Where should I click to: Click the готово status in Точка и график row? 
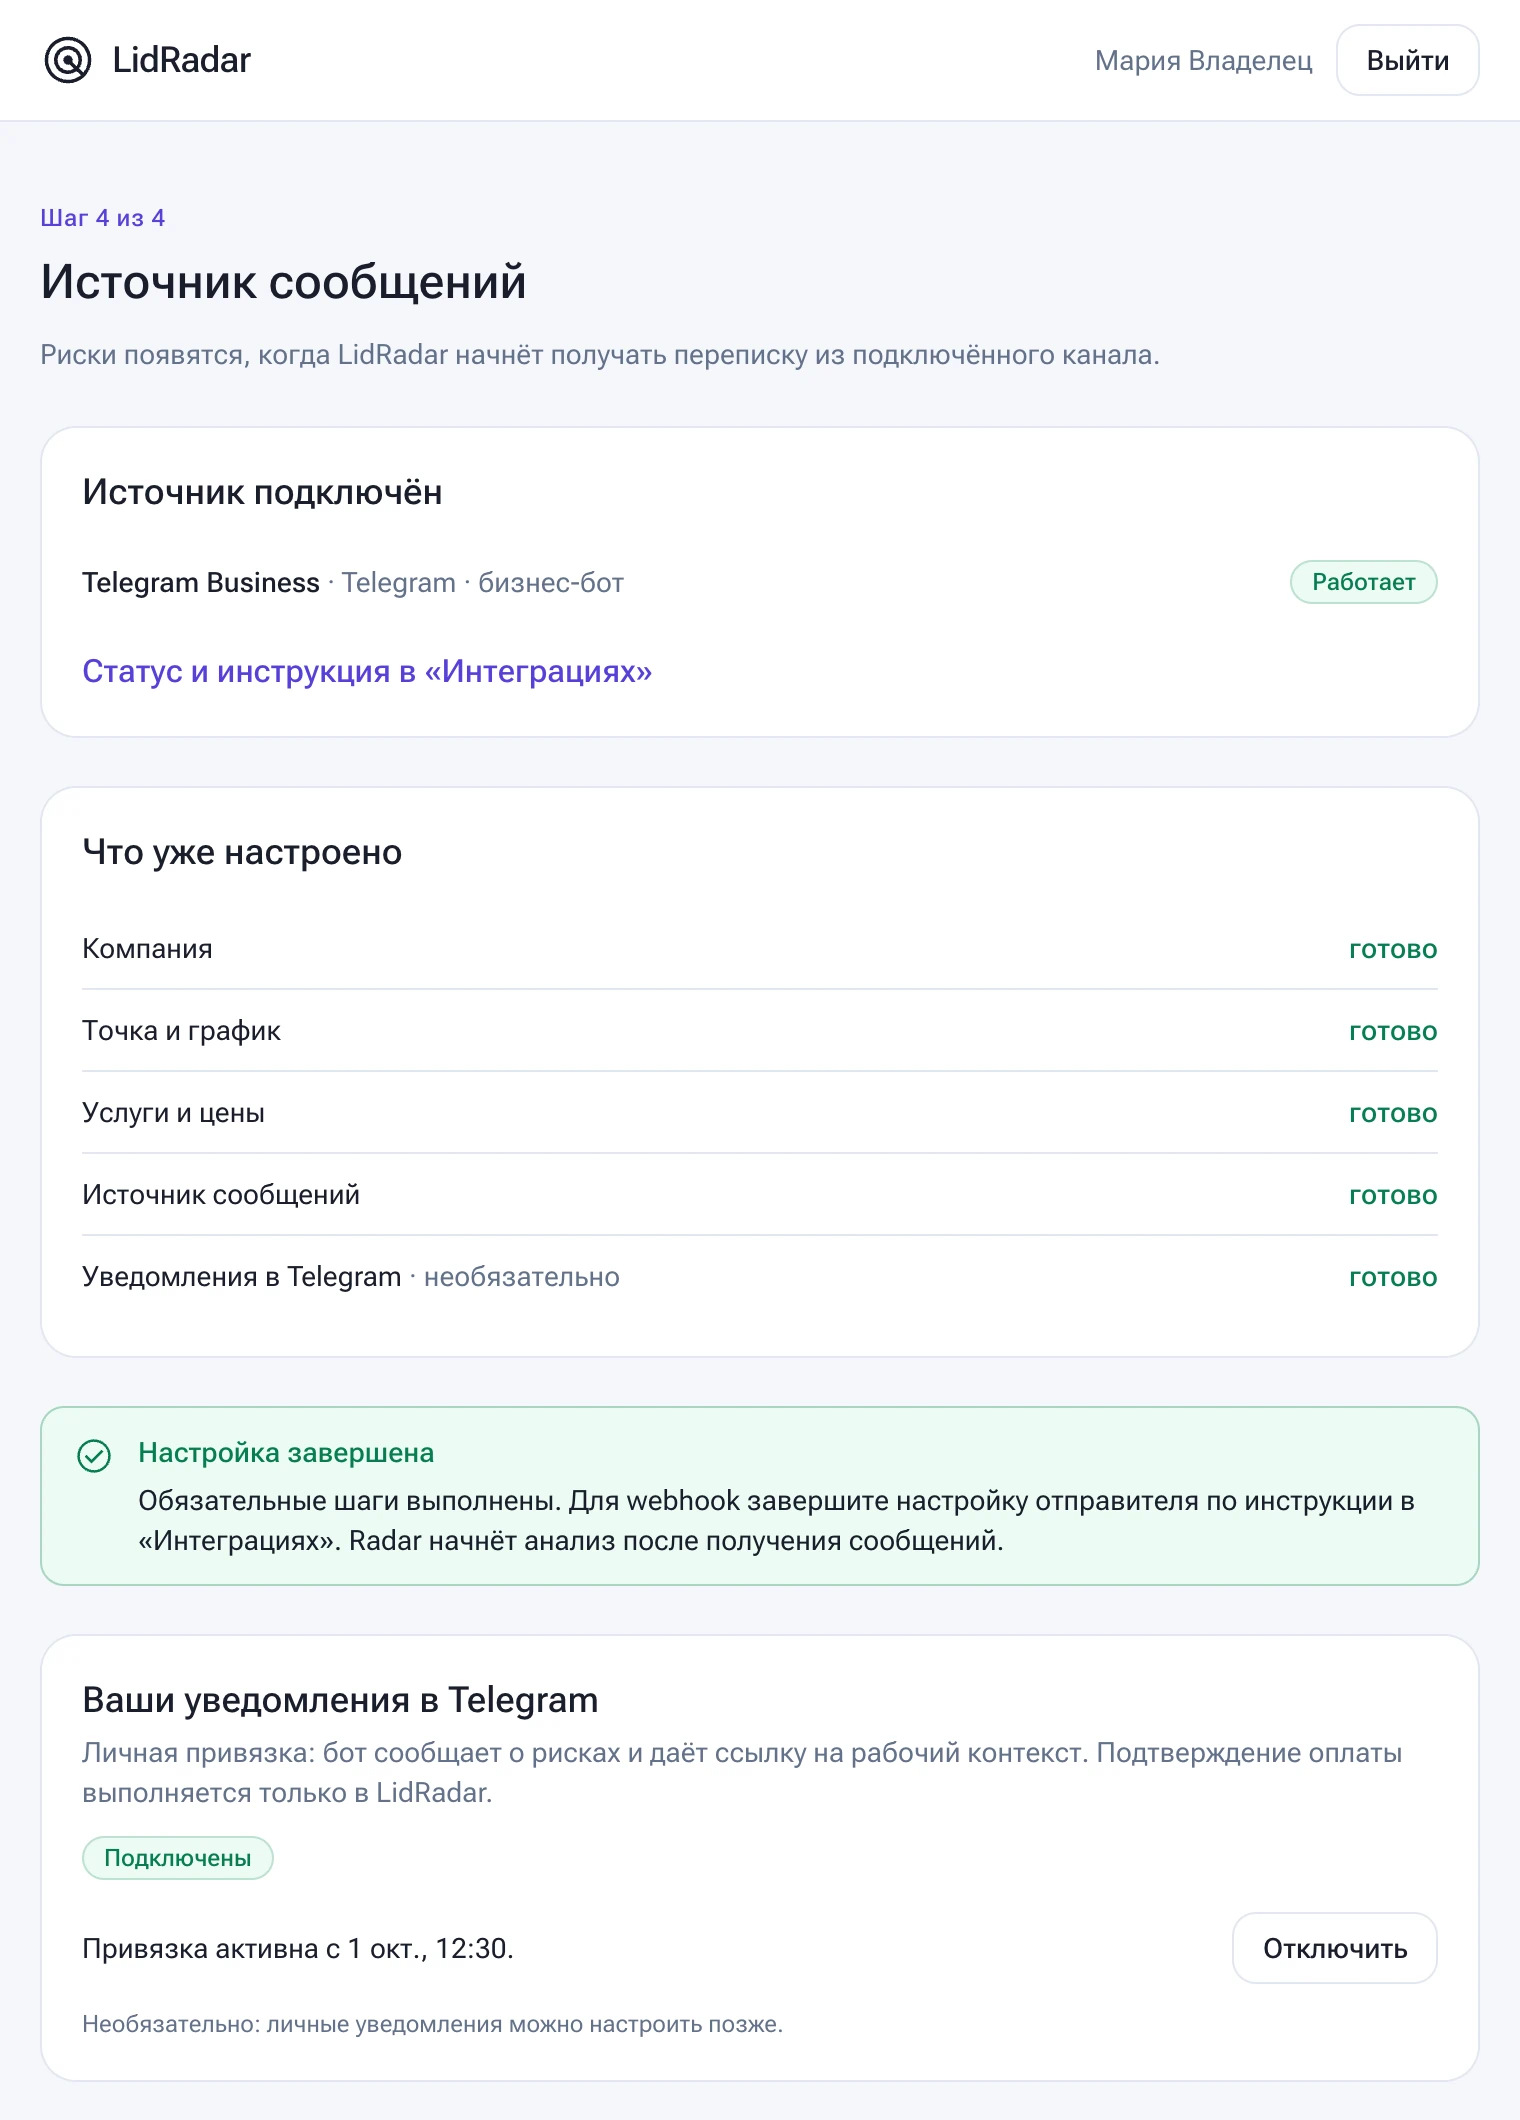(1393, 1031)
